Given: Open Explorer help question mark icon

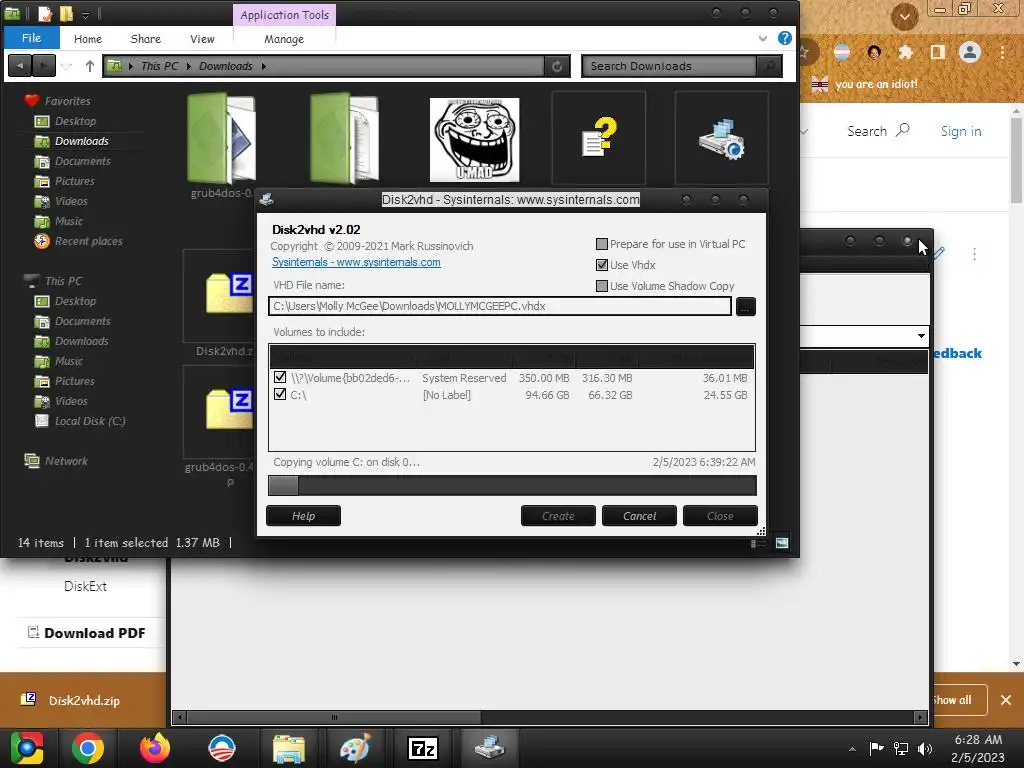Looking at the screenshot, I should (785, 38).
